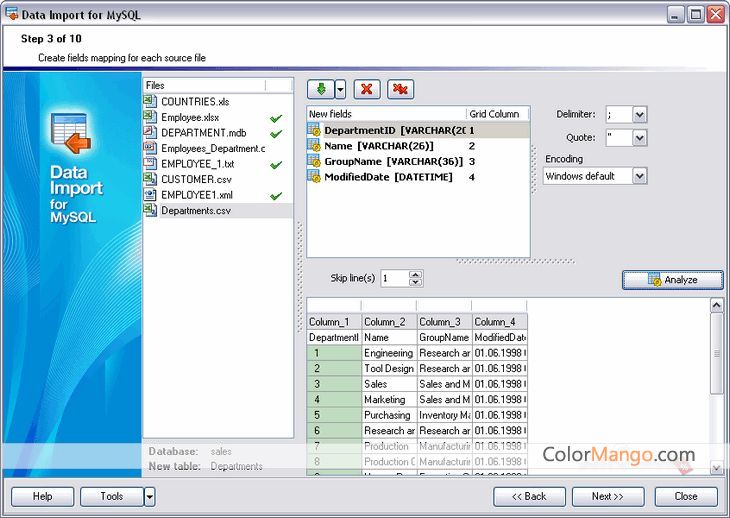Screen dimensions: 730x518
Task: Click the DepartmentID field icon
Action: click(314, 130)
